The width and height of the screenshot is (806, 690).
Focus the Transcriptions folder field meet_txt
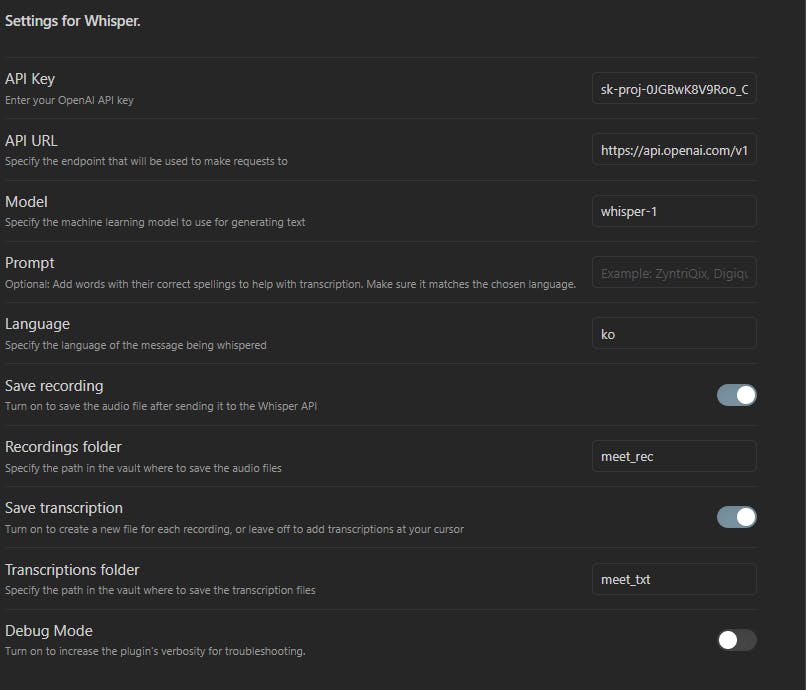[x=674, y=578]
